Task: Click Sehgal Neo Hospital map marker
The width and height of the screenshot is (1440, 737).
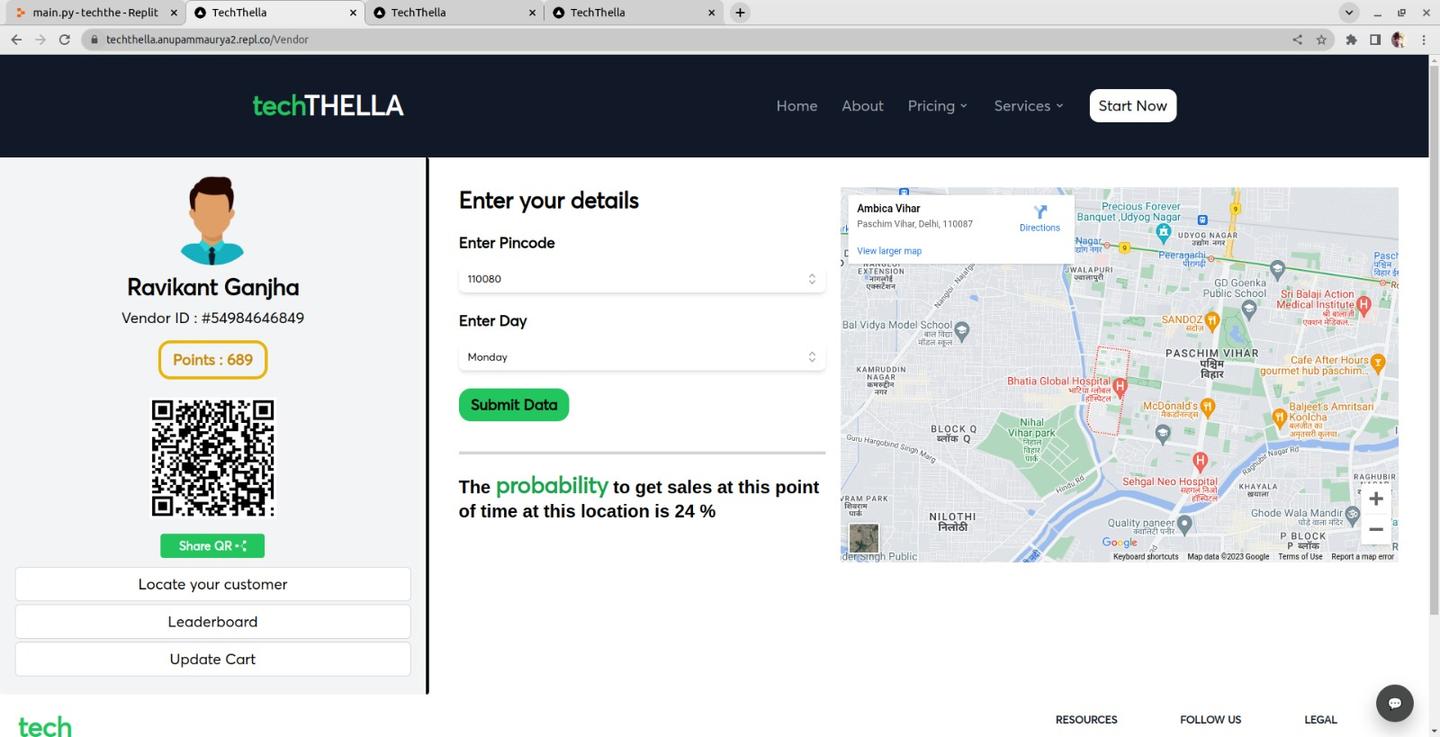Action: point(1200,461)
